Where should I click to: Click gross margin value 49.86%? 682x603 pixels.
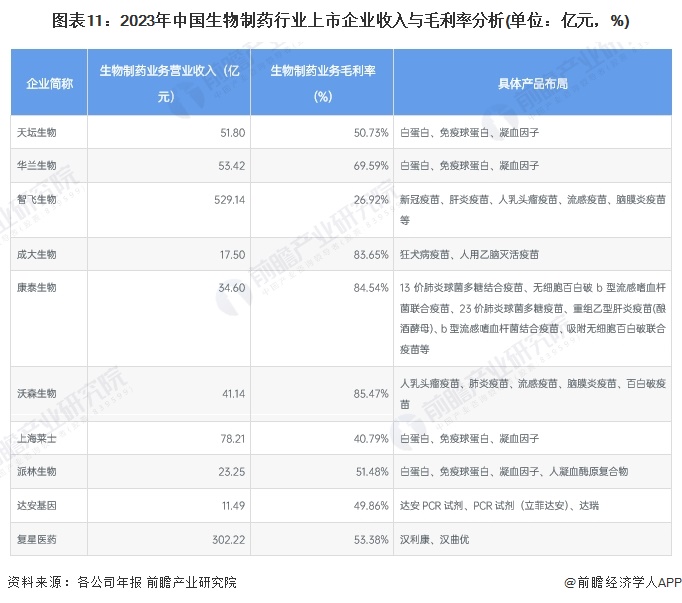371,506
